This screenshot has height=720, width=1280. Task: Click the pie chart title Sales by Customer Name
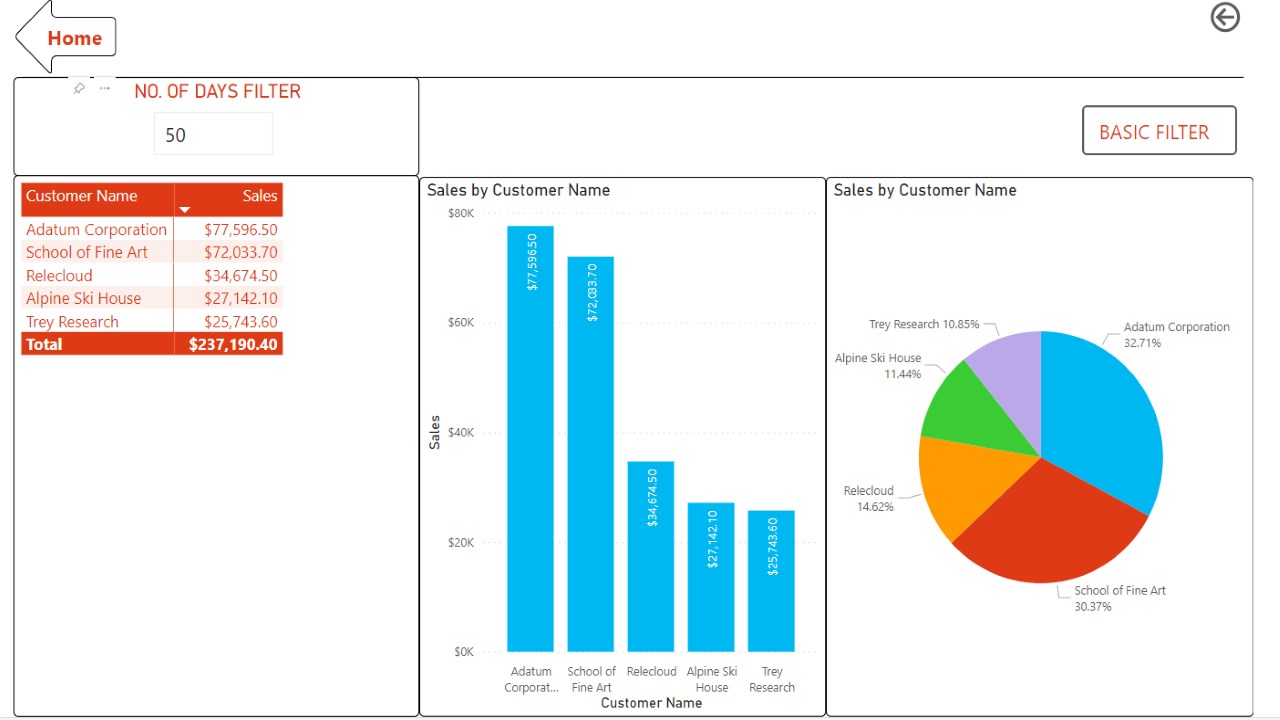(925, 190)
